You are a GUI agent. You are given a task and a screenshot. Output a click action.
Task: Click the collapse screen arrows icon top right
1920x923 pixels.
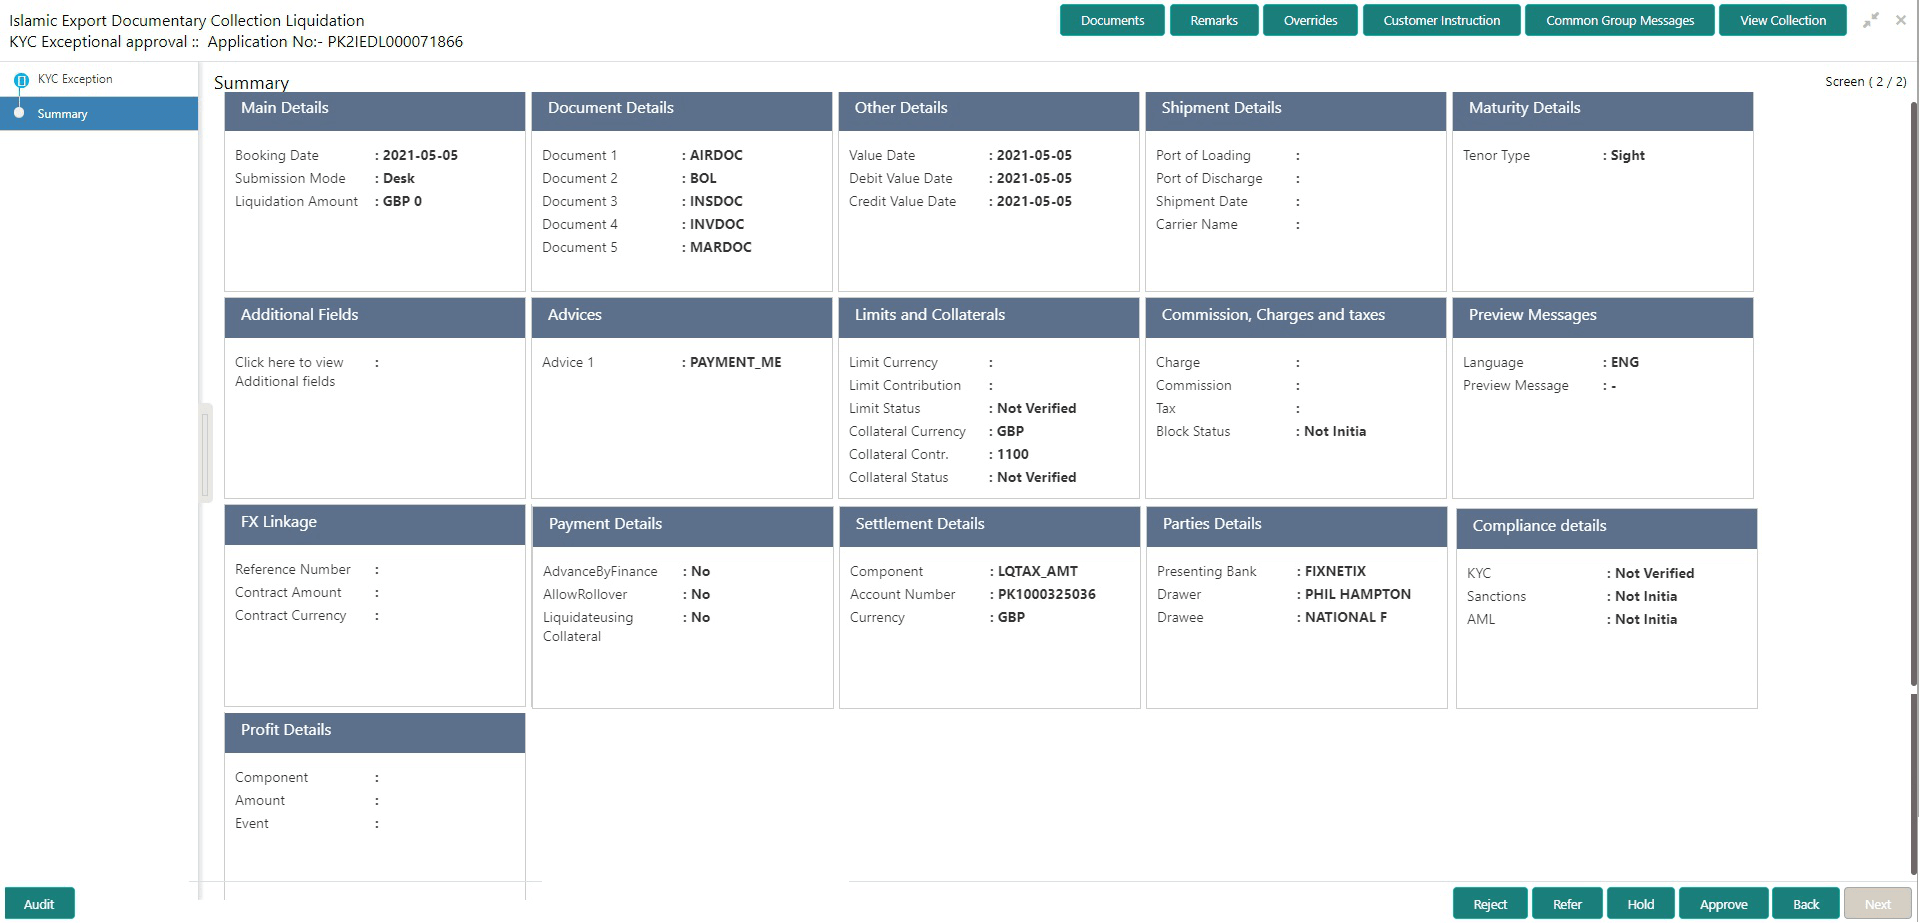[1872, 20]
